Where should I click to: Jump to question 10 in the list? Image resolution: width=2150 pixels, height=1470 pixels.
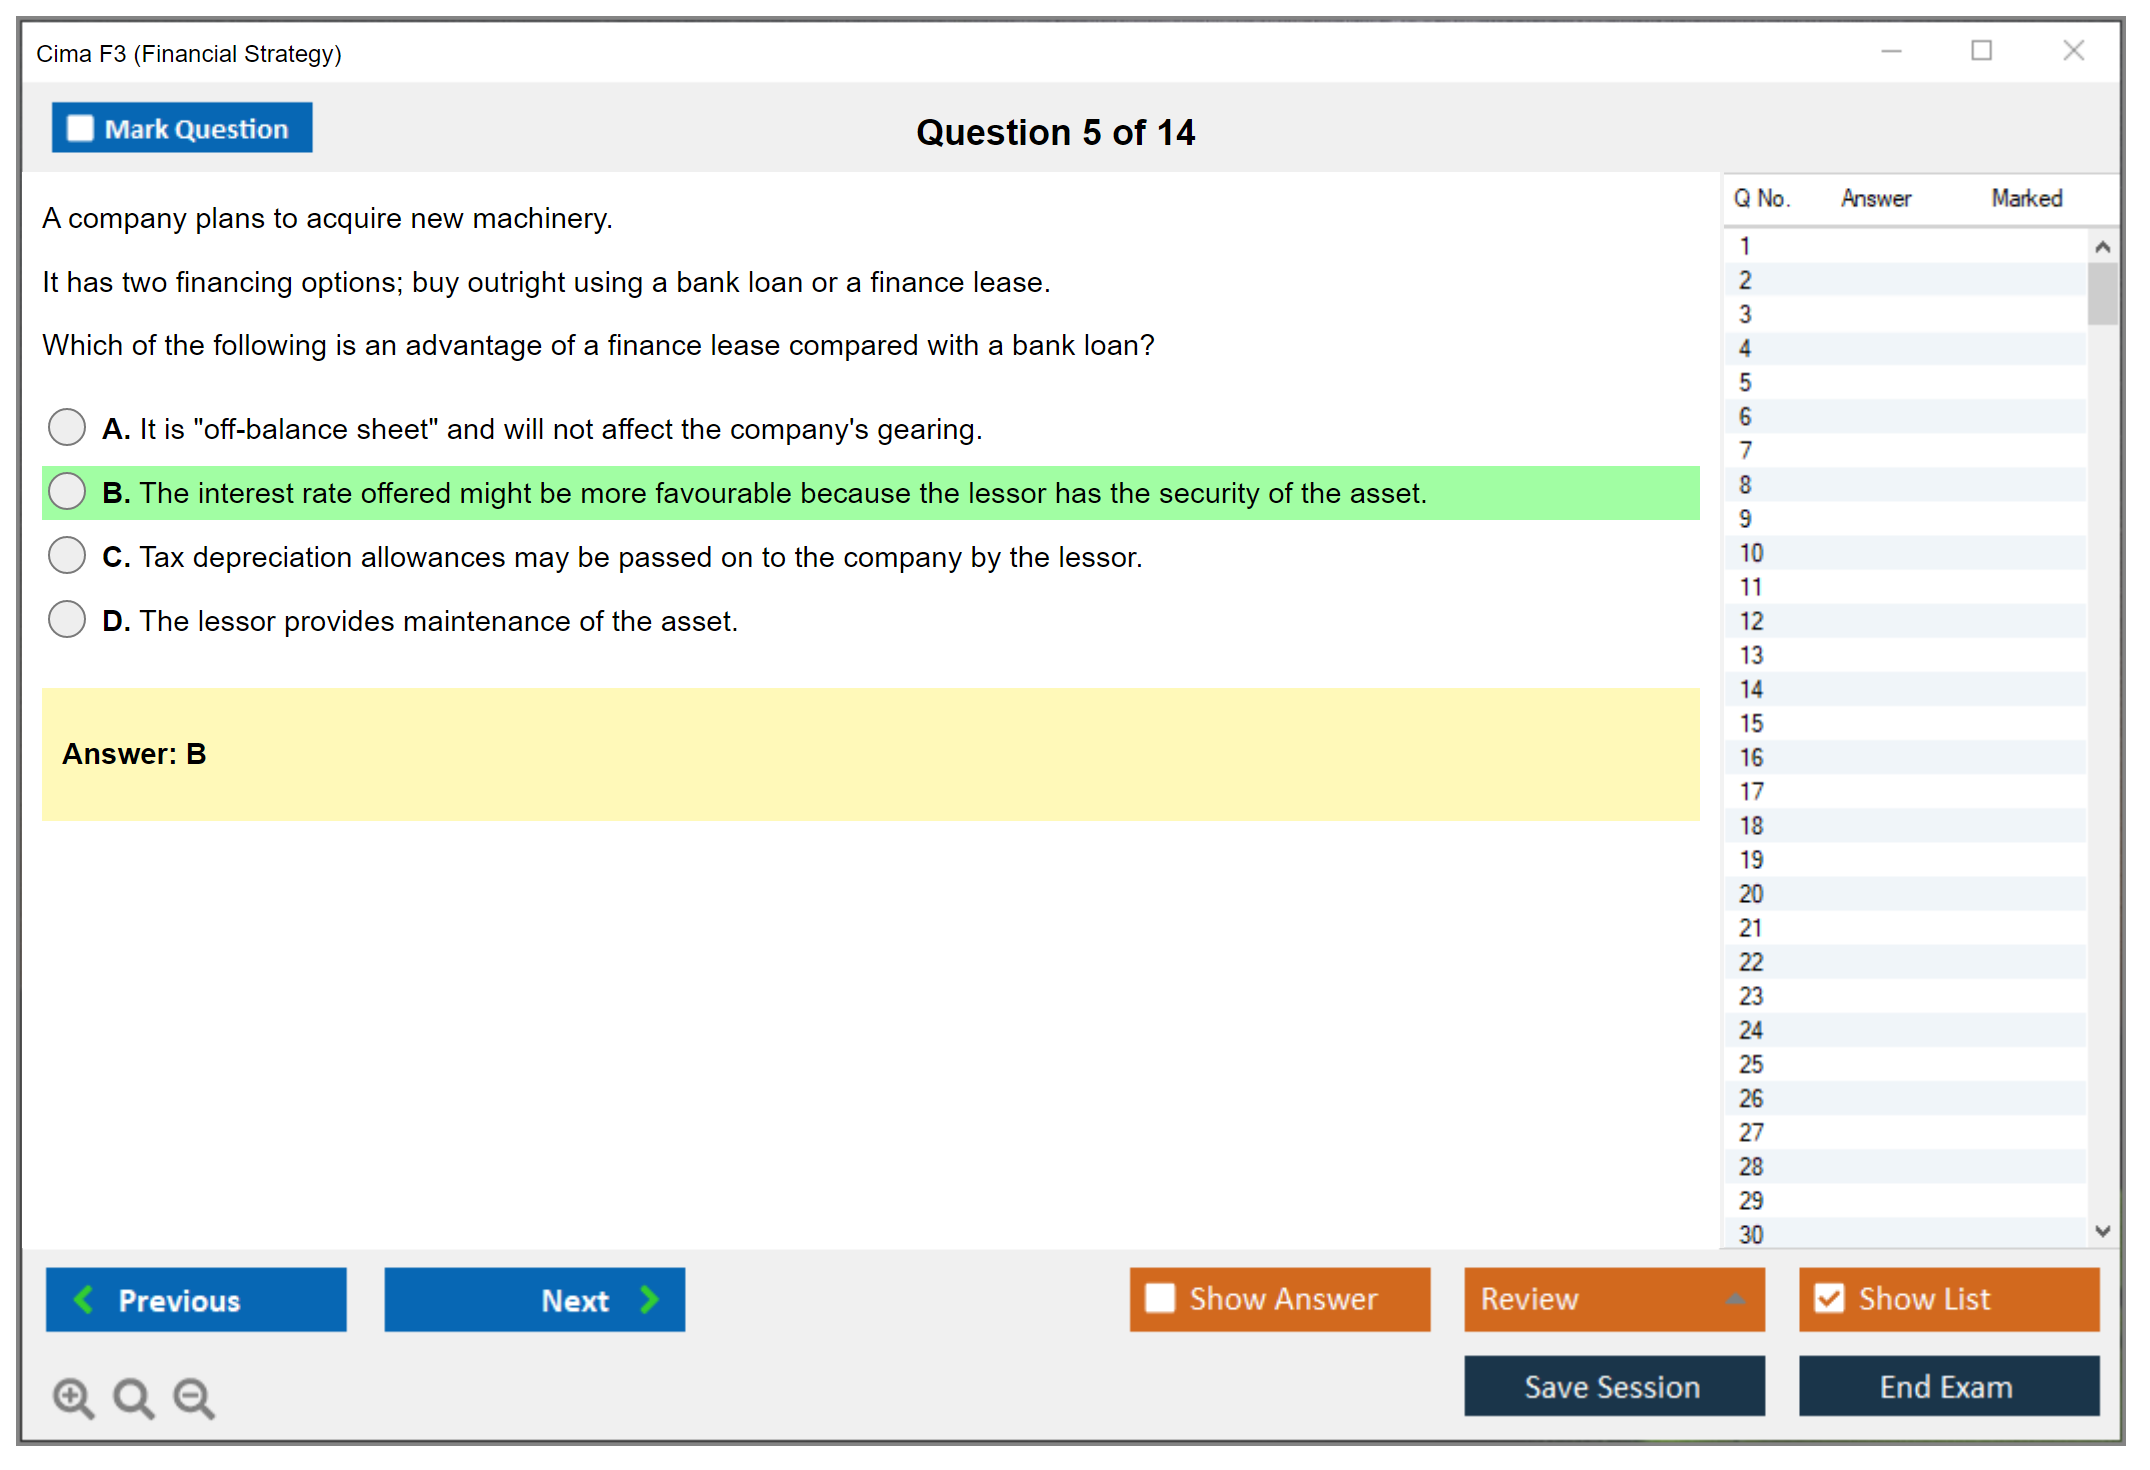1751,553
